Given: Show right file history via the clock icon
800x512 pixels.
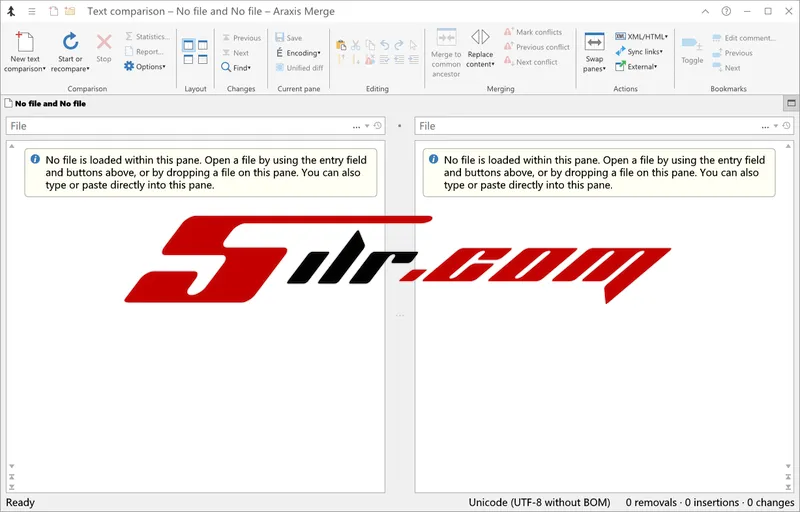Looking at the screenshot, I should (786, 125).
